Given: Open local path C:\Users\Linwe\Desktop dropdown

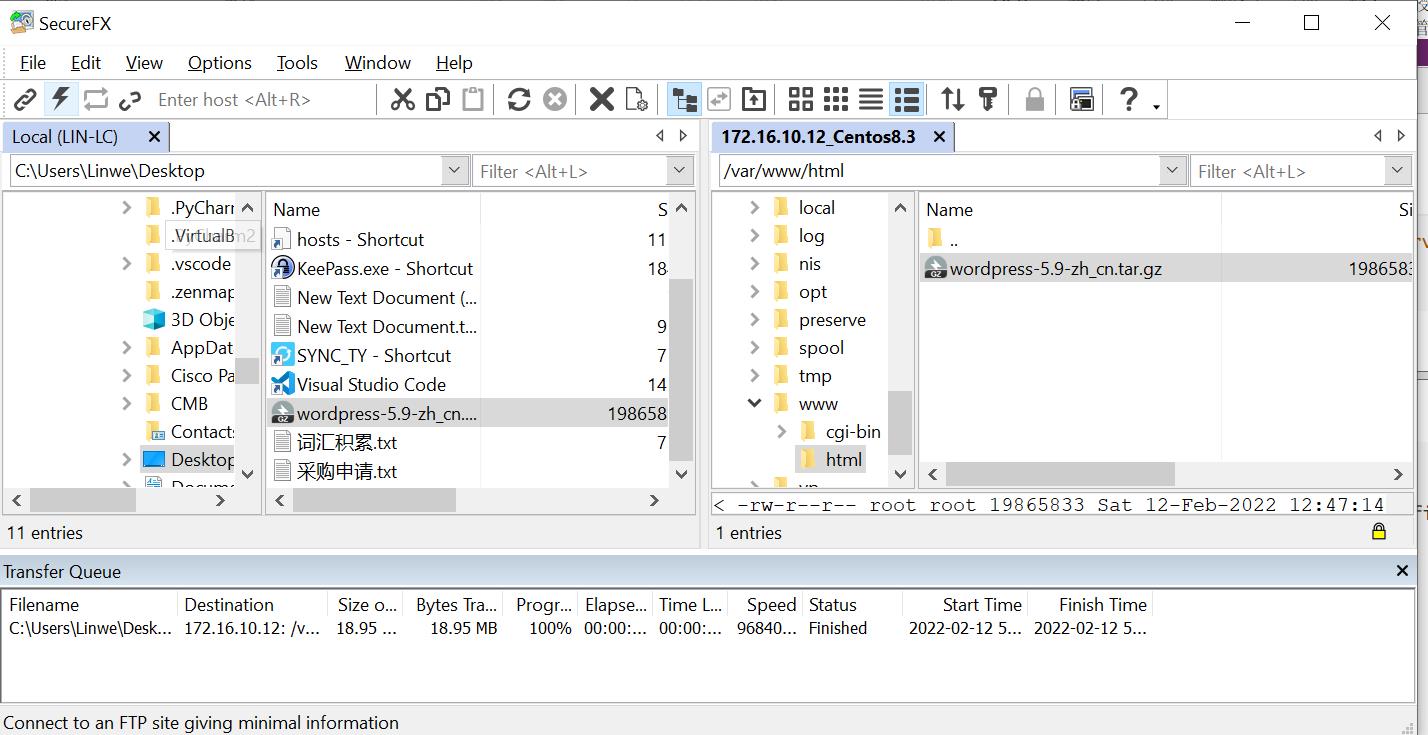Looking at the screenshot, I should pos(455,171).
